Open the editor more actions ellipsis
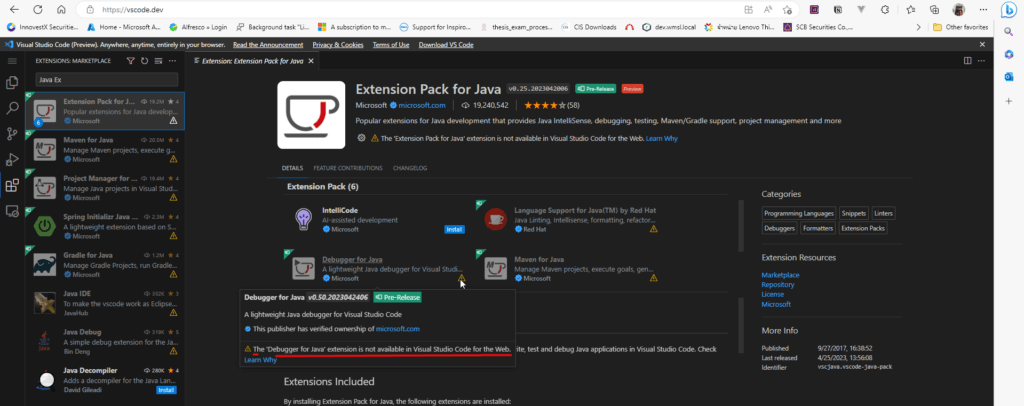 point(981,61)
